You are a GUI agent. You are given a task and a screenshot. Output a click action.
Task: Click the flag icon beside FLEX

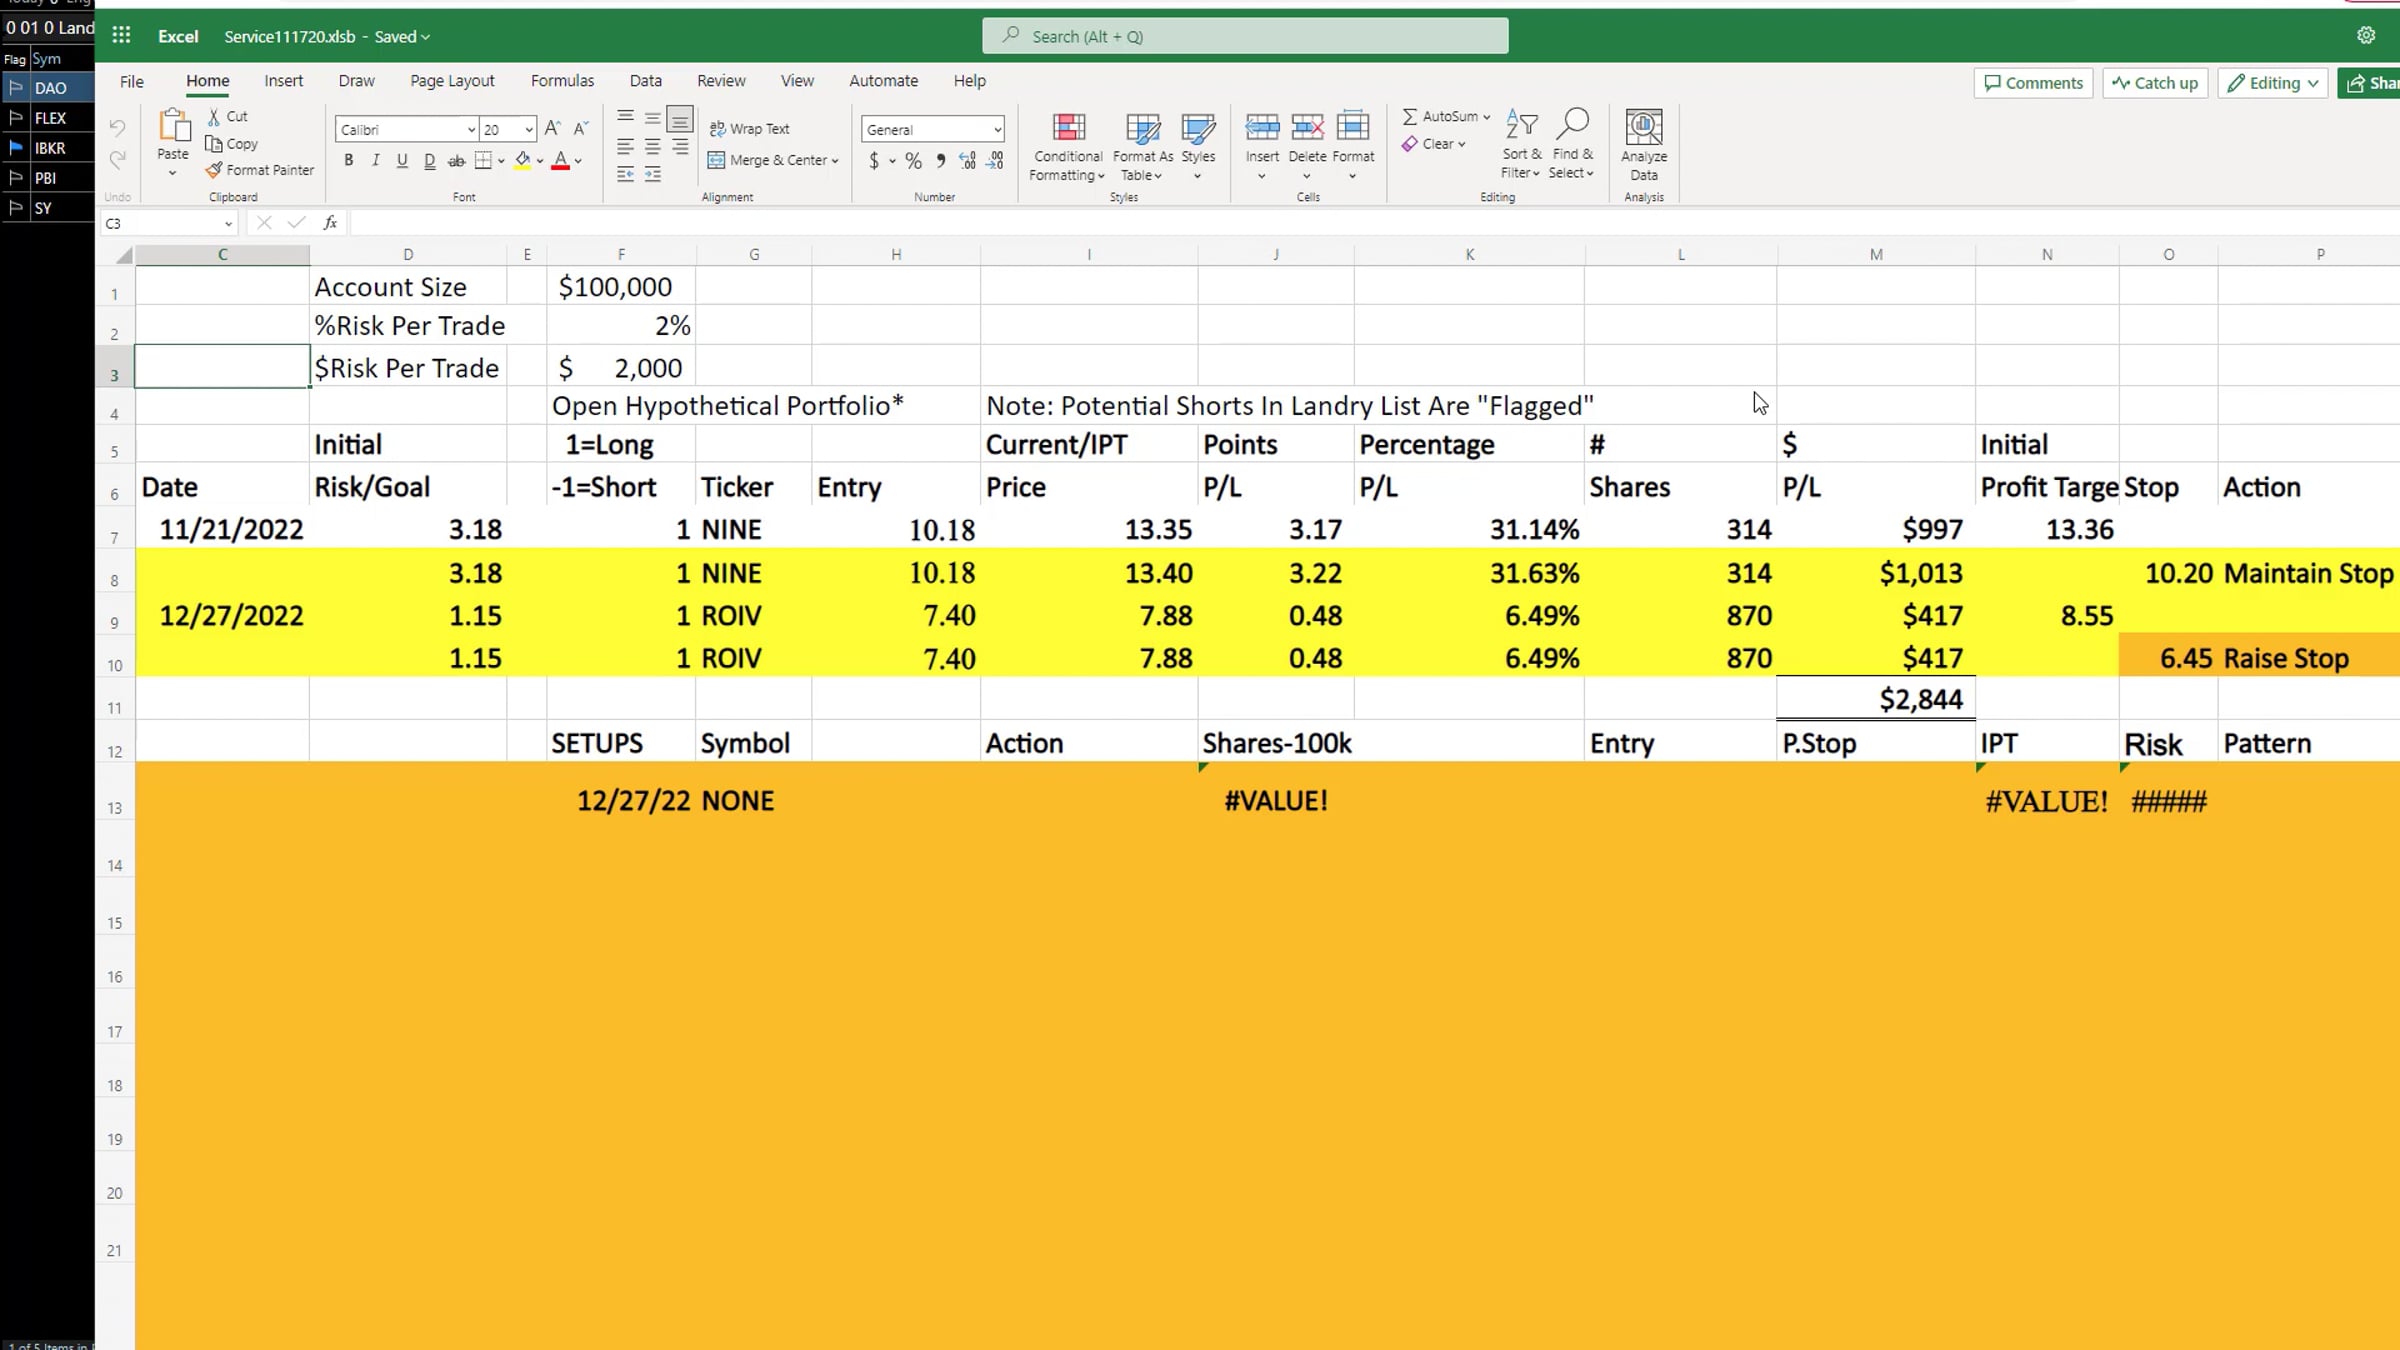click(16, 117)
